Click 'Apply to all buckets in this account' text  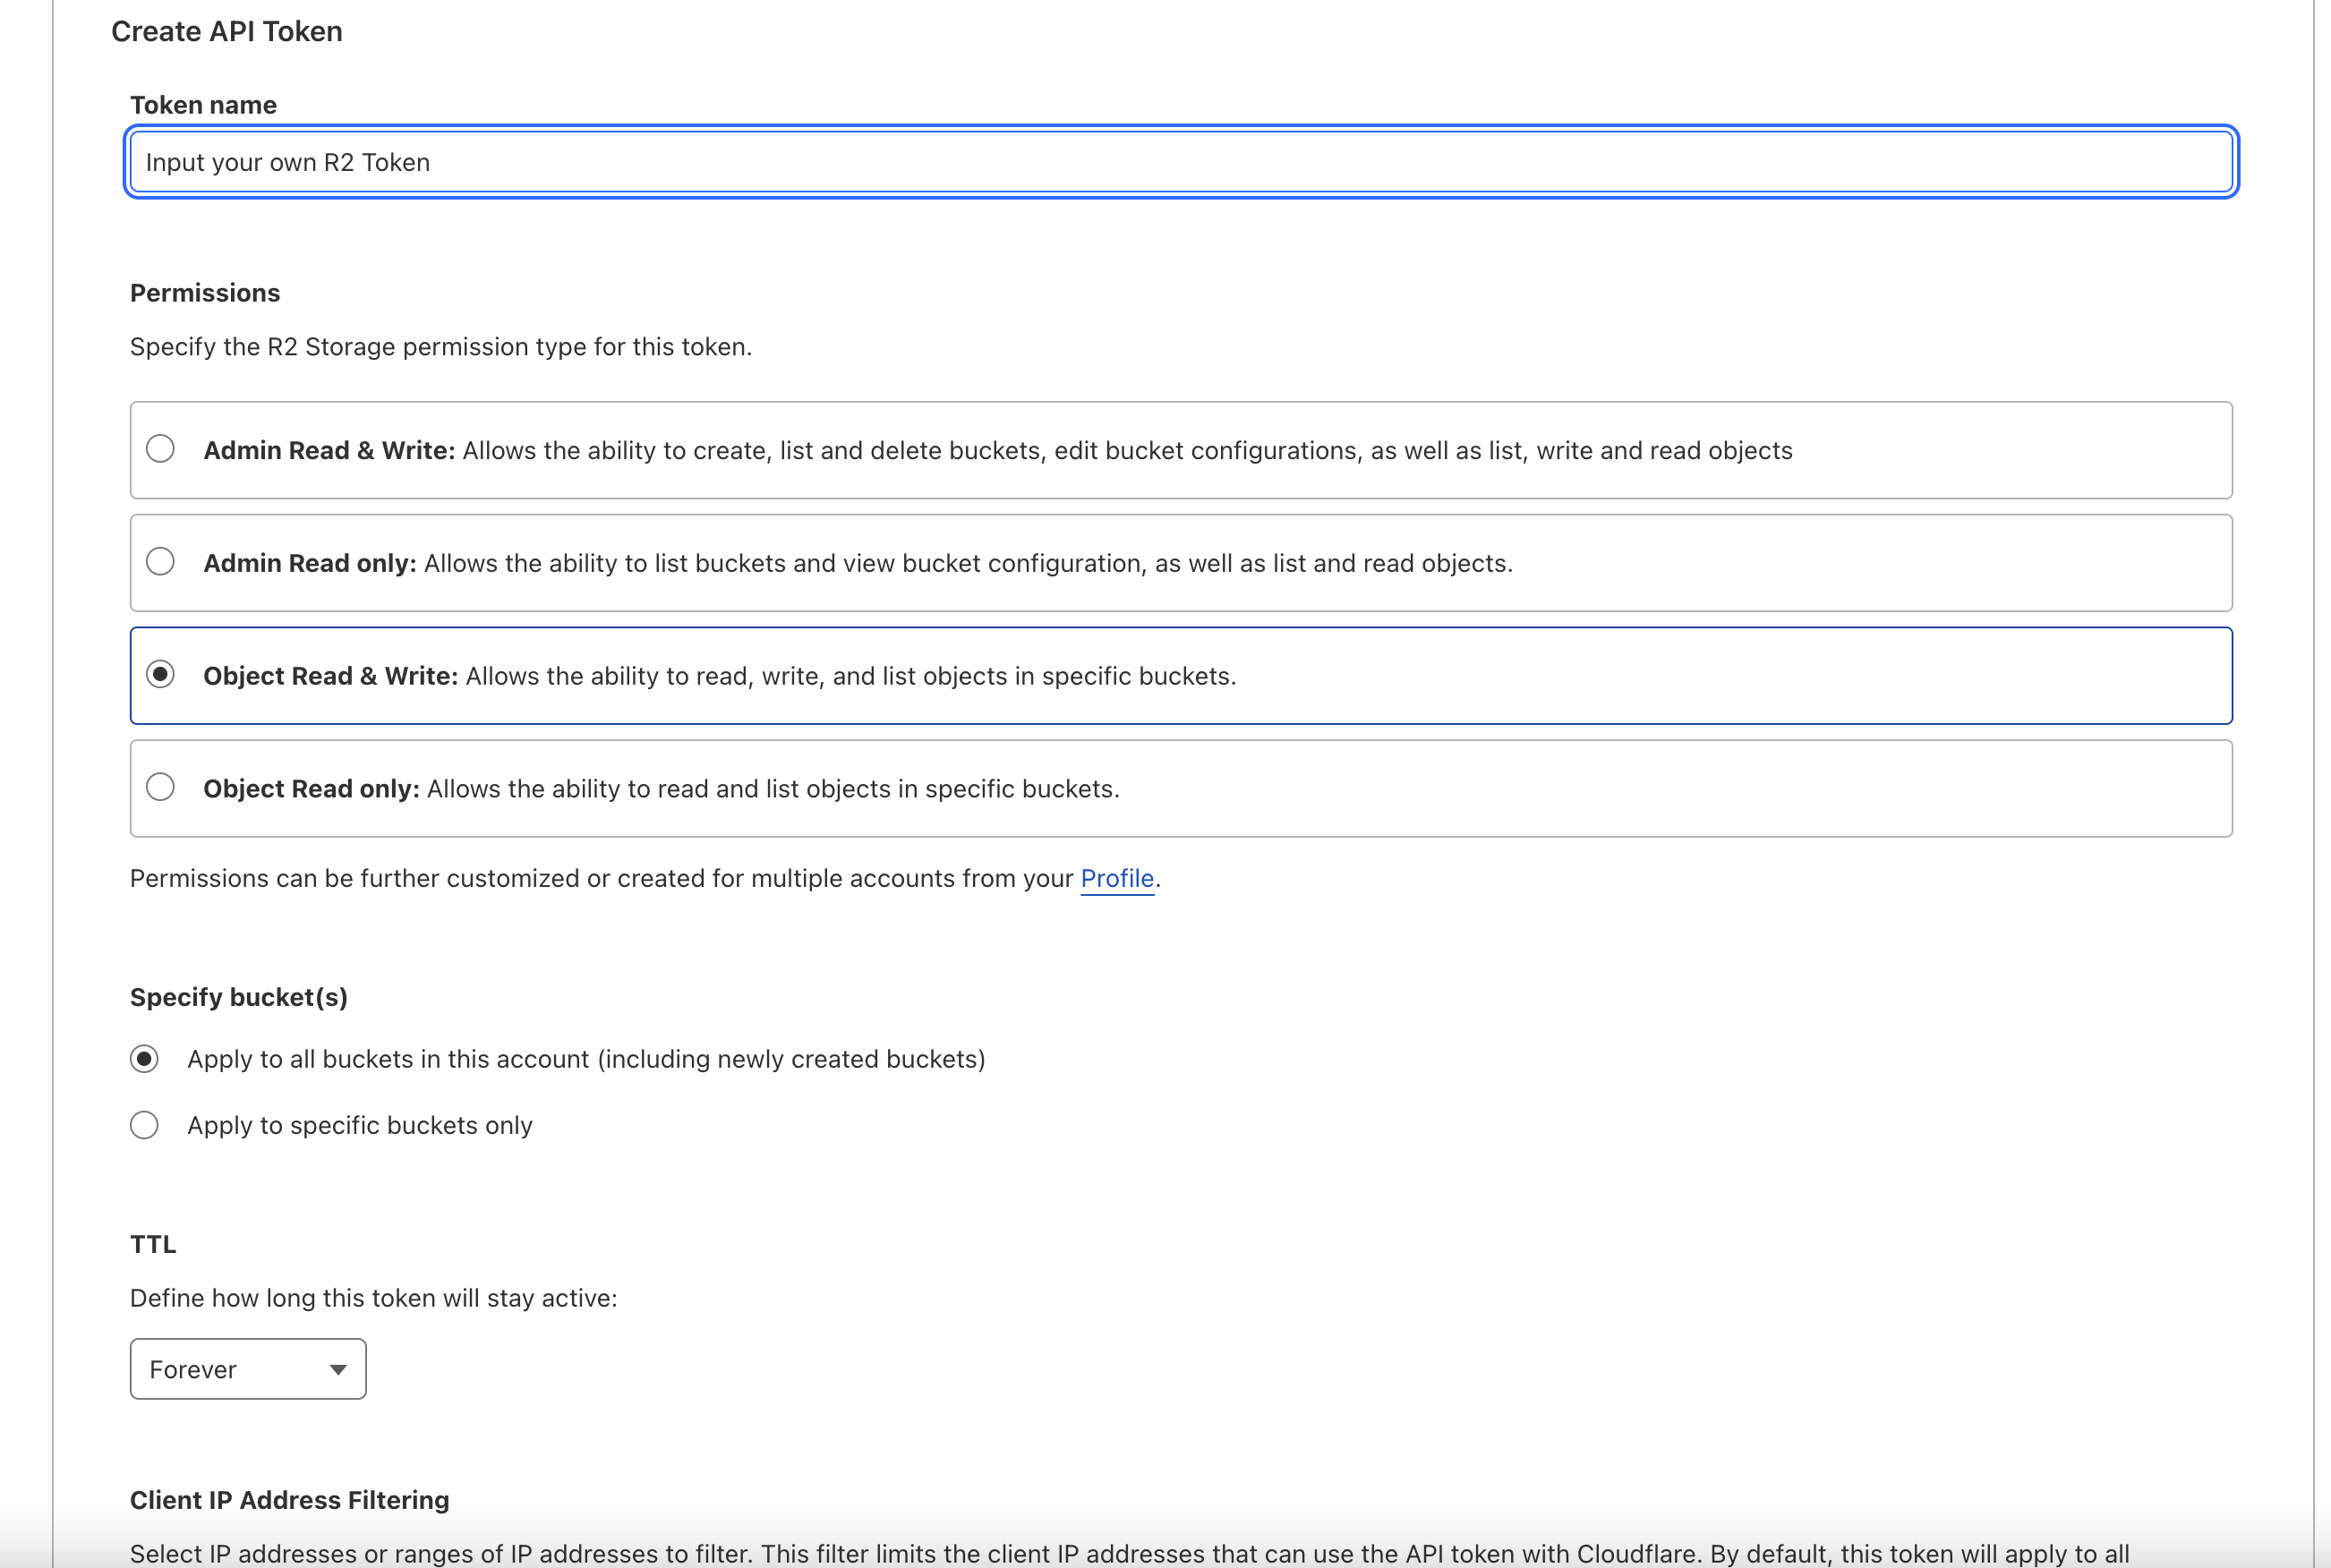586,1060
